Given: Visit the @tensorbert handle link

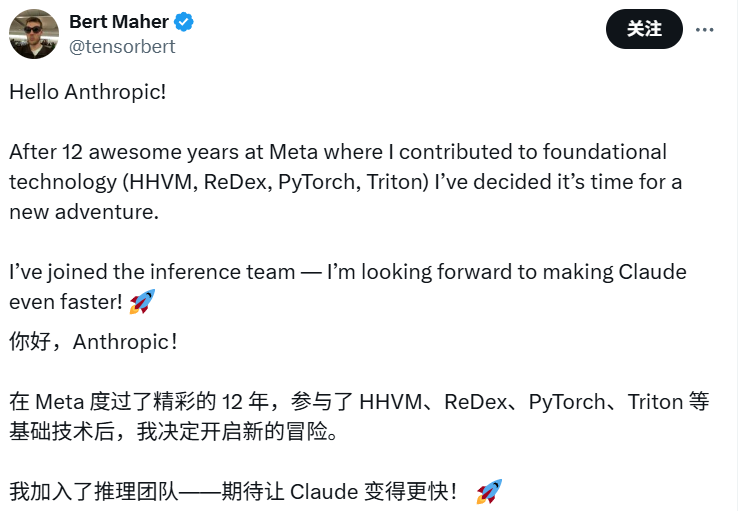Looking at the screenshot, I should point(122,46).
